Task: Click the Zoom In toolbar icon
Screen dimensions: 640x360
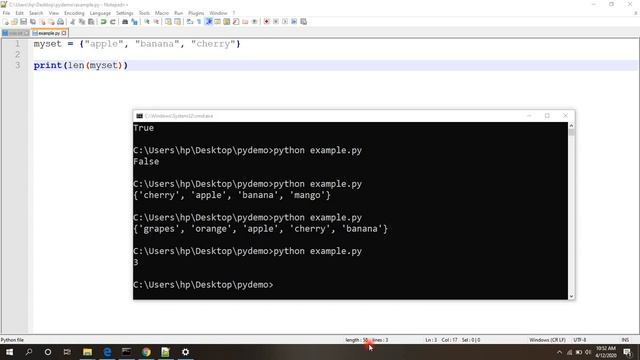Action: coord(147,22)
